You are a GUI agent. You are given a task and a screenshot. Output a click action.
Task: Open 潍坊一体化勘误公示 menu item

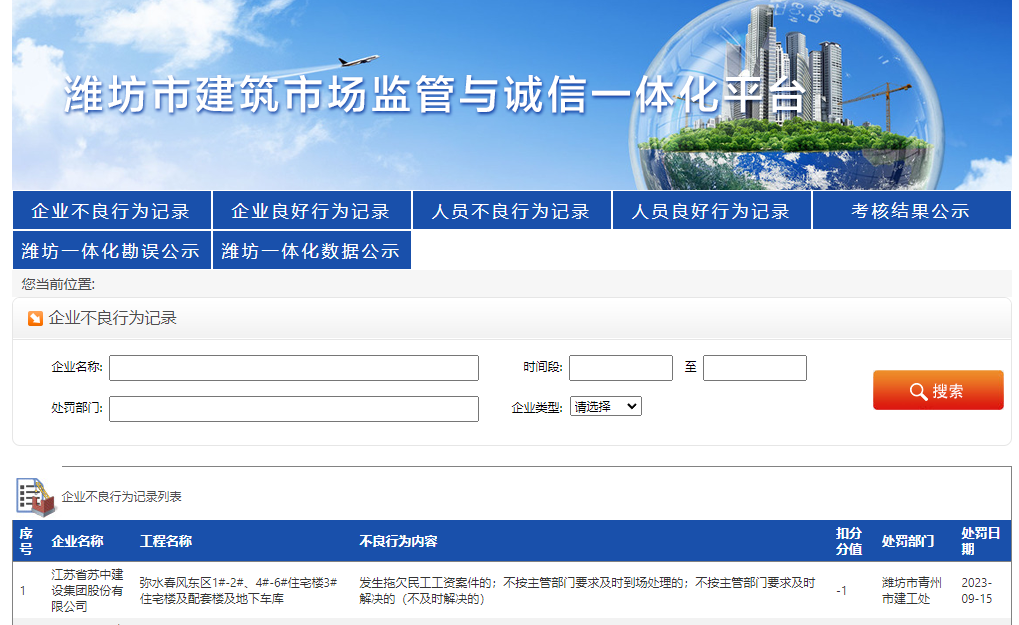[111, 251]
